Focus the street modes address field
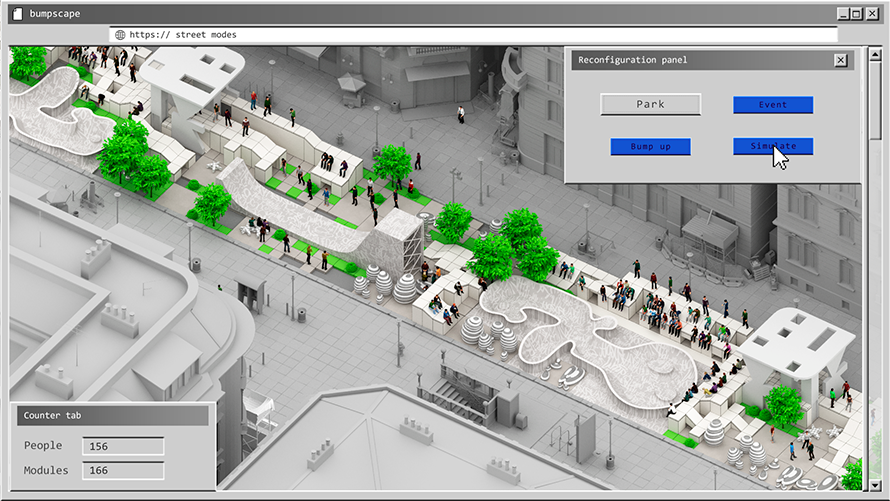This screenshot has width=890, height=501. pyautogui.click(x=473, y=35)
